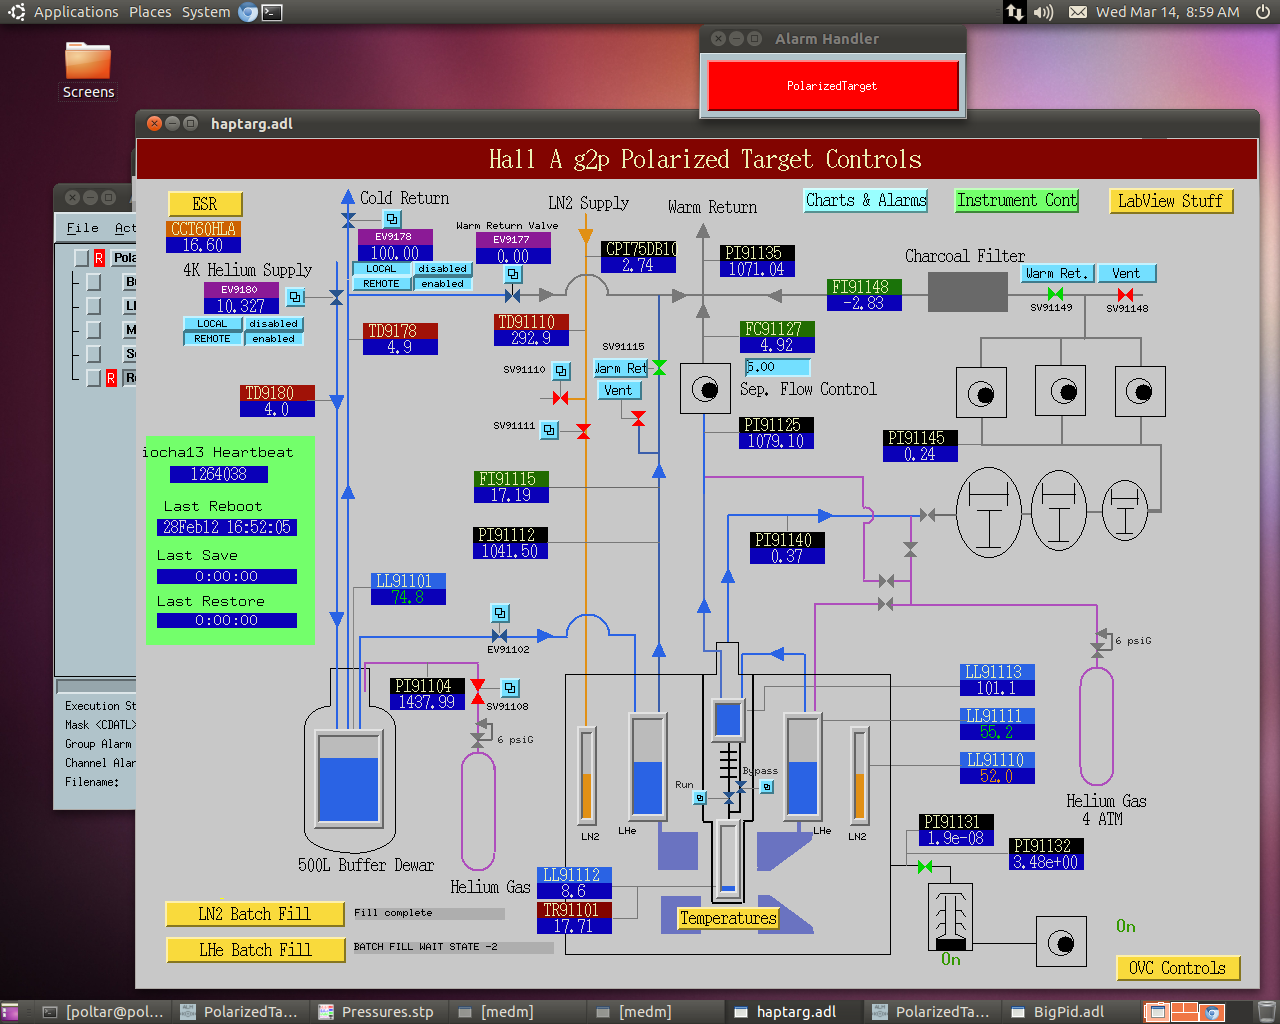
Task: Click the green SV91115 valve symbol
Action: 659,368
